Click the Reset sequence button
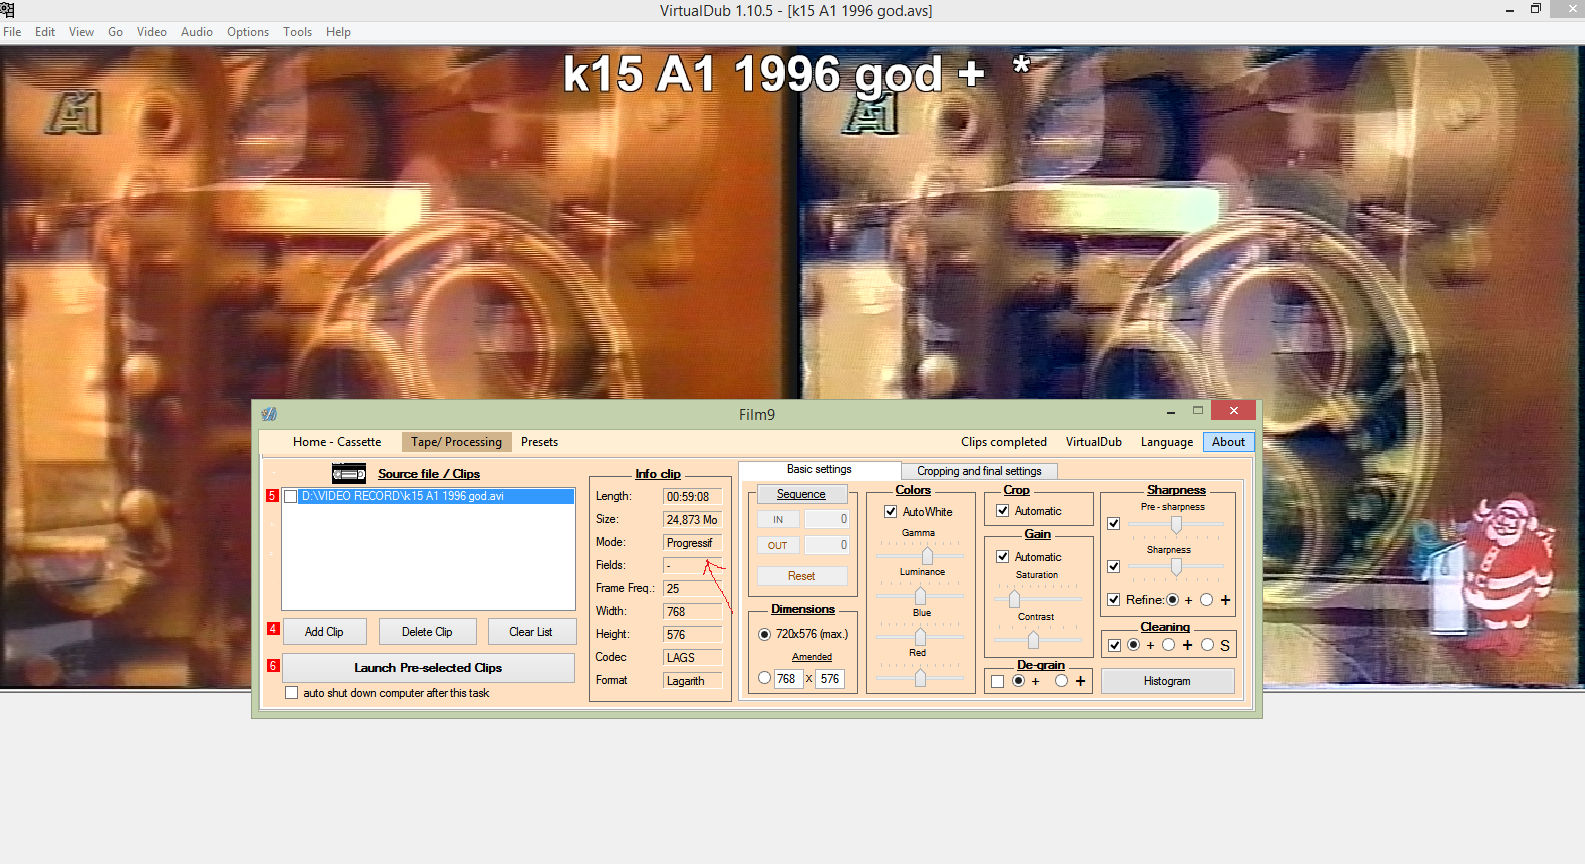 tap(802, 576)
